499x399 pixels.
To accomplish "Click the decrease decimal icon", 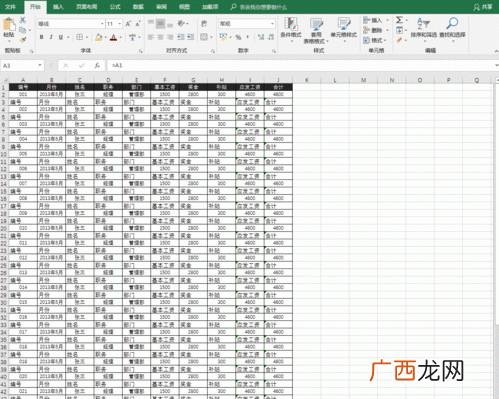I will (x=271, y=37).
